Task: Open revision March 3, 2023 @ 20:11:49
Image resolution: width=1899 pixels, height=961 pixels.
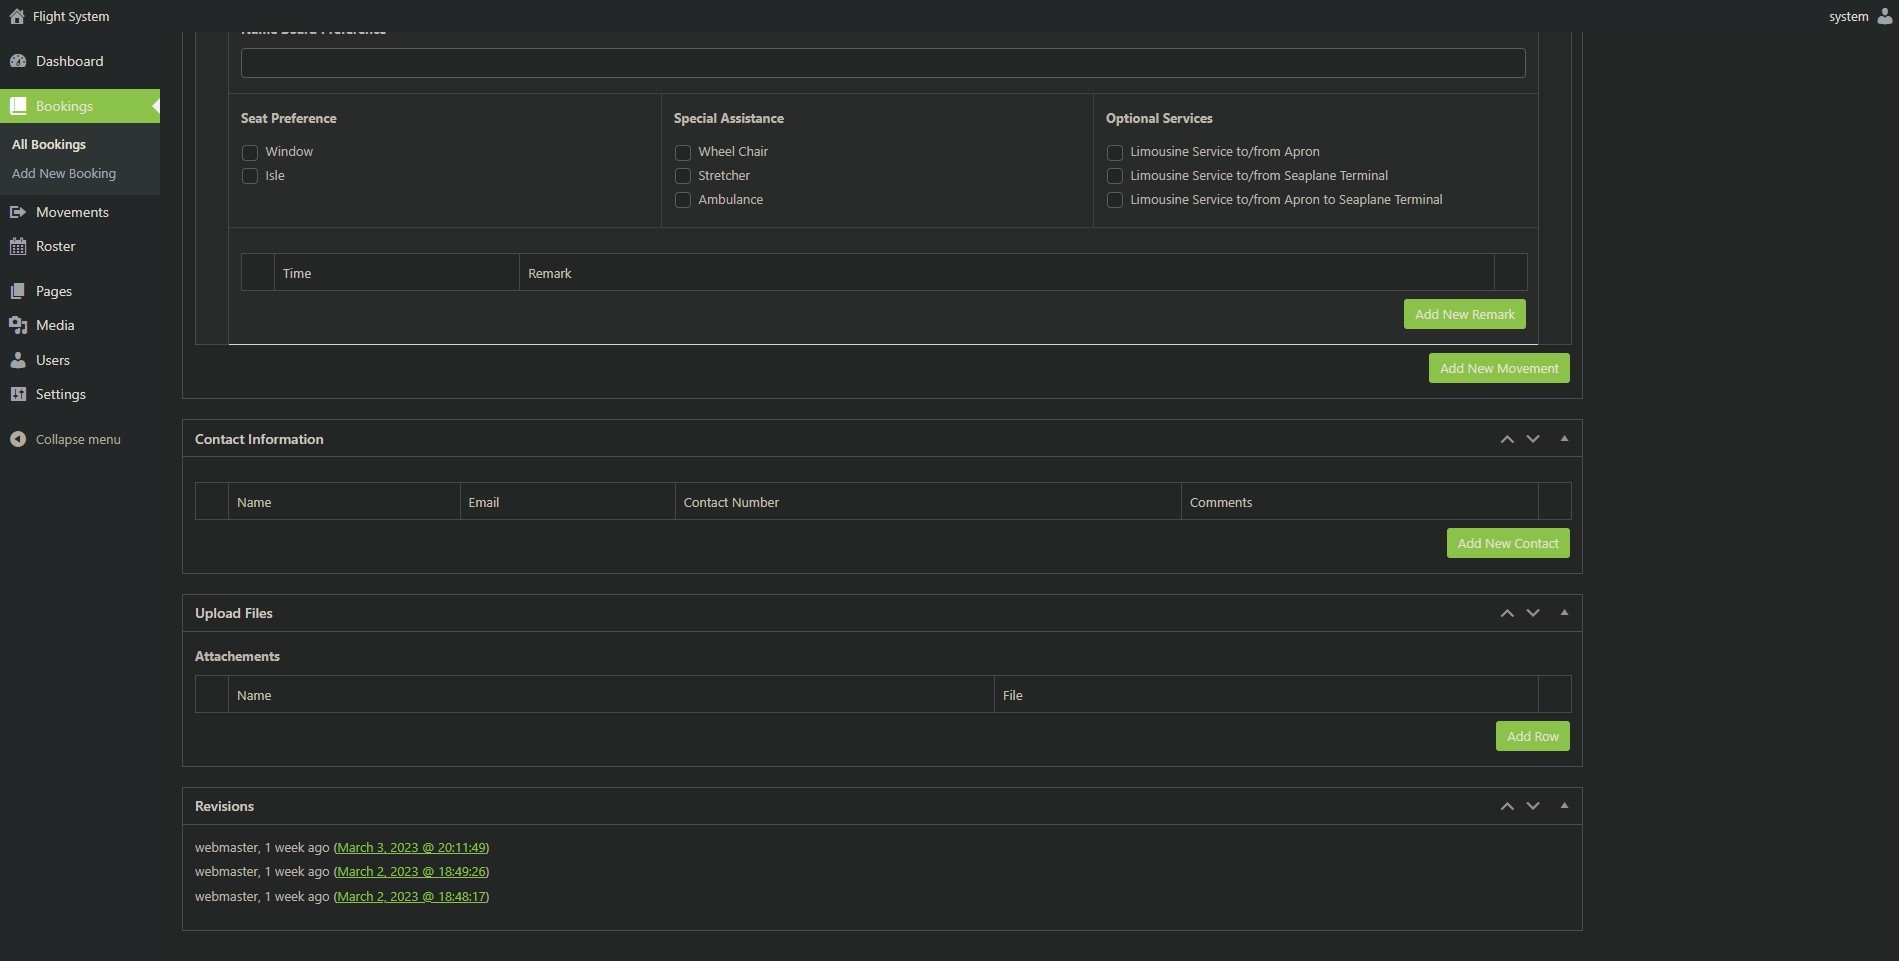Action: 411,847
